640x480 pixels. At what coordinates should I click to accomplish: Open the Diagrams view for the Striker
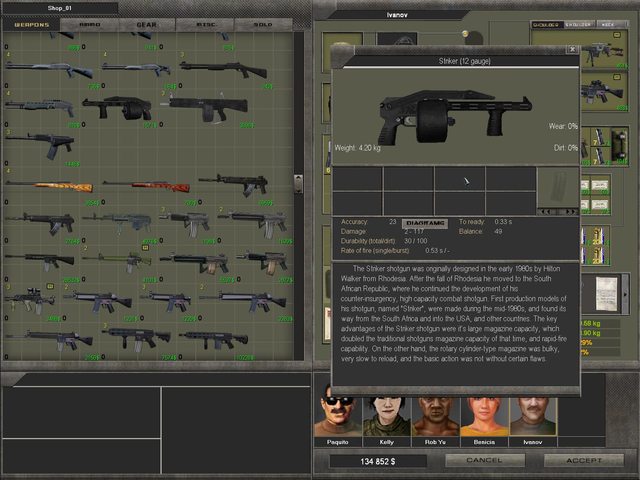pyautogui.click(x=425, y=223)
